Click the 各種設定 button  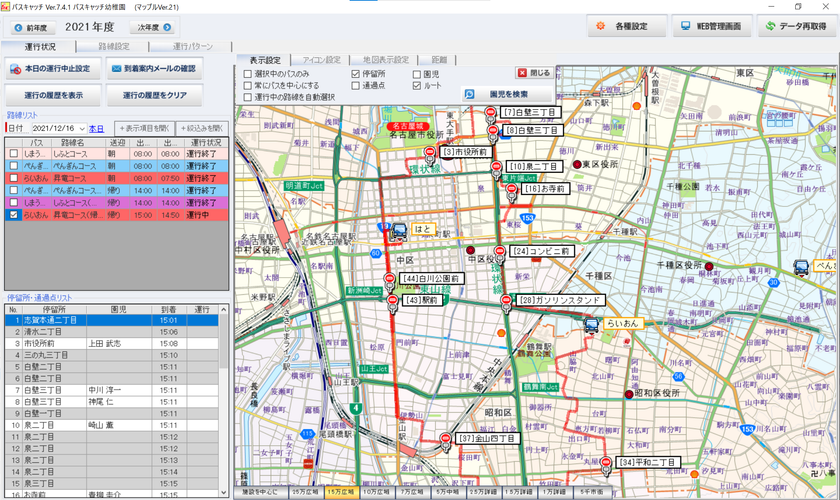point(628,26)
